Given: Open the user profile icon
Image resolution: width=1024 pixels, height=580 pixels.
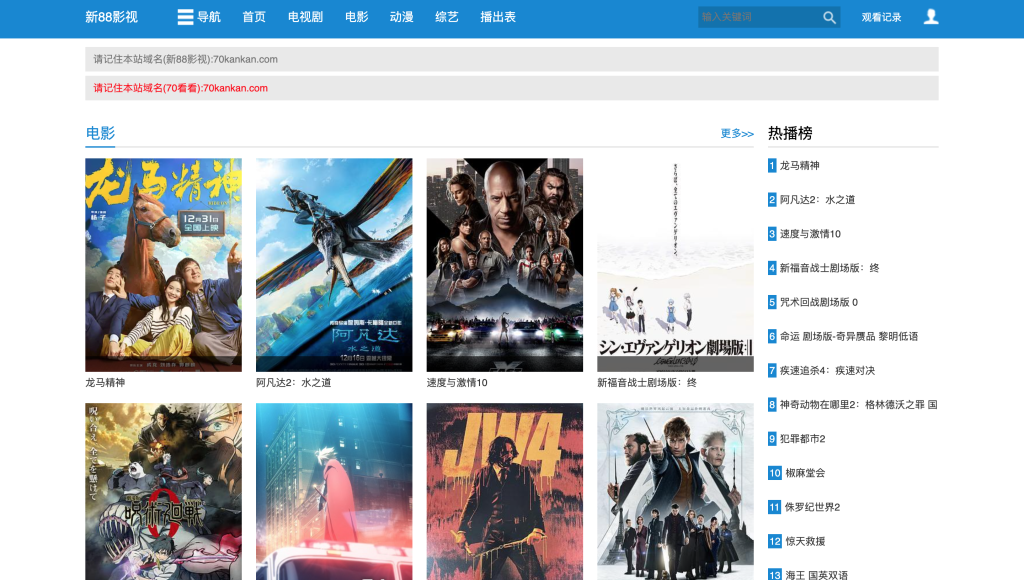Looking at the screenshot, I should pyautogui.click(x=931, y=17).
